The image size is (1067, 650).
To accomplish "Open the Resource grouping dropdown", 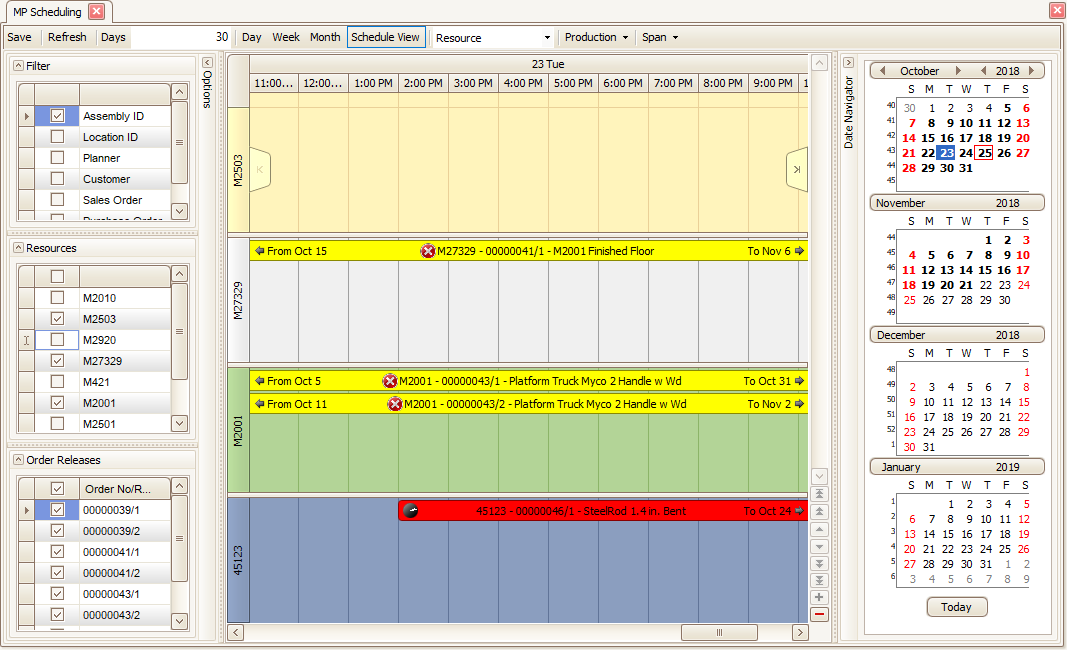I will (547, 37).
